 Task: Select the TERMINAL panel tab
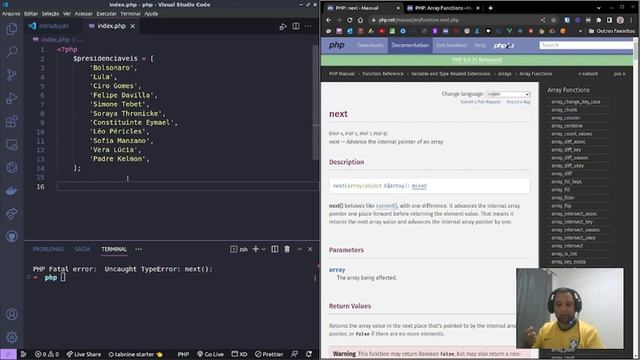coord(114,249)
